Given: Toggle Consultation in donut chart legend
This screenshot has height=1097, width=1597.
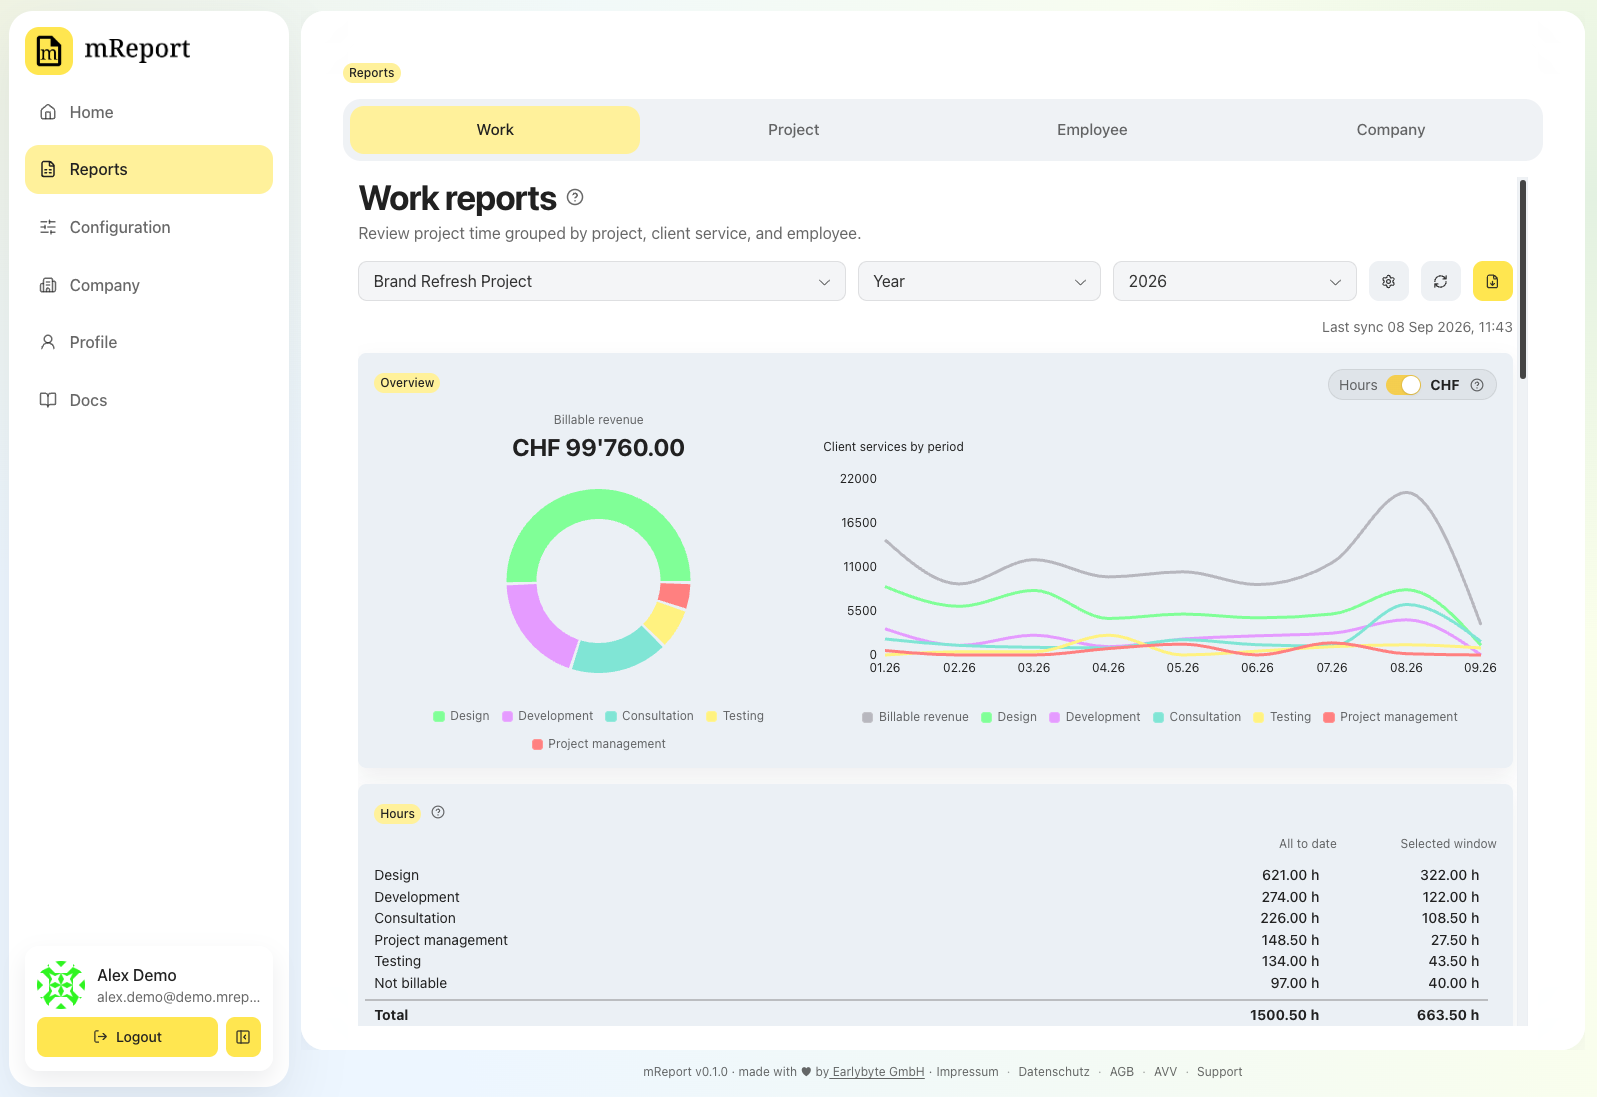Looking at the screenshot, I should 649,716.
